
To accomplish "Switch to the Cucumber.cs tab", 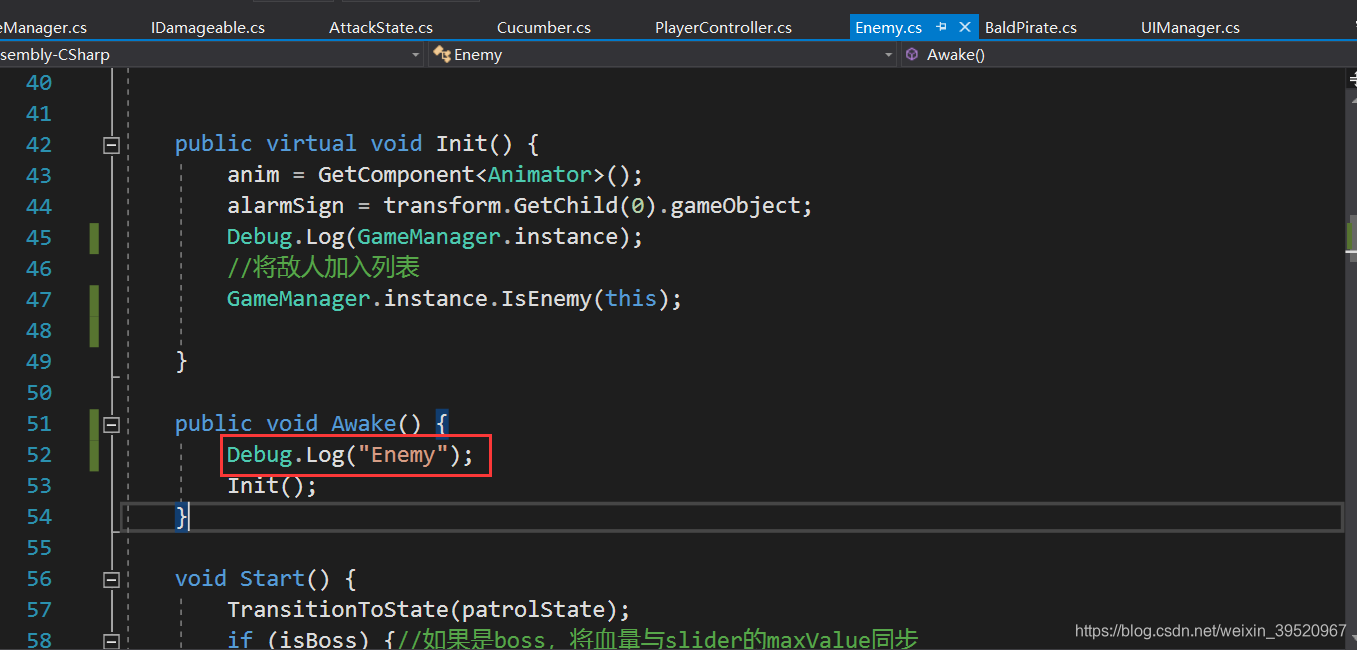I will (x=543, y=27).
